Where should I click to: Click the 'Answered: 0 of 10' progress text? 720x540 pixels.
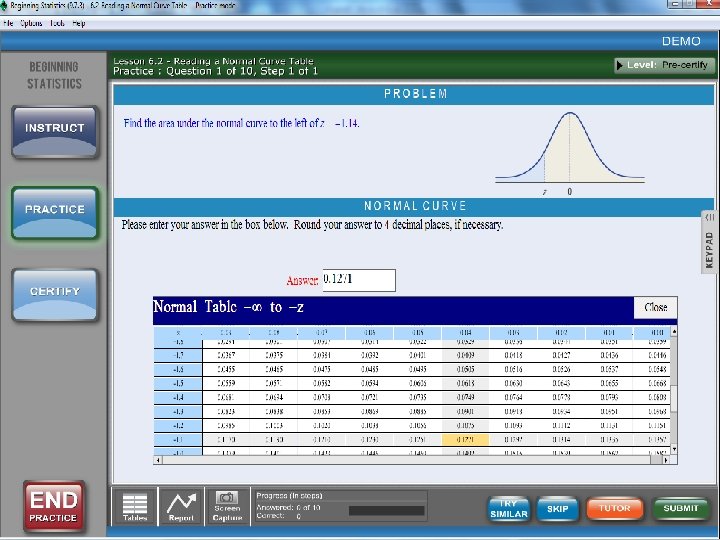[288, 508]
